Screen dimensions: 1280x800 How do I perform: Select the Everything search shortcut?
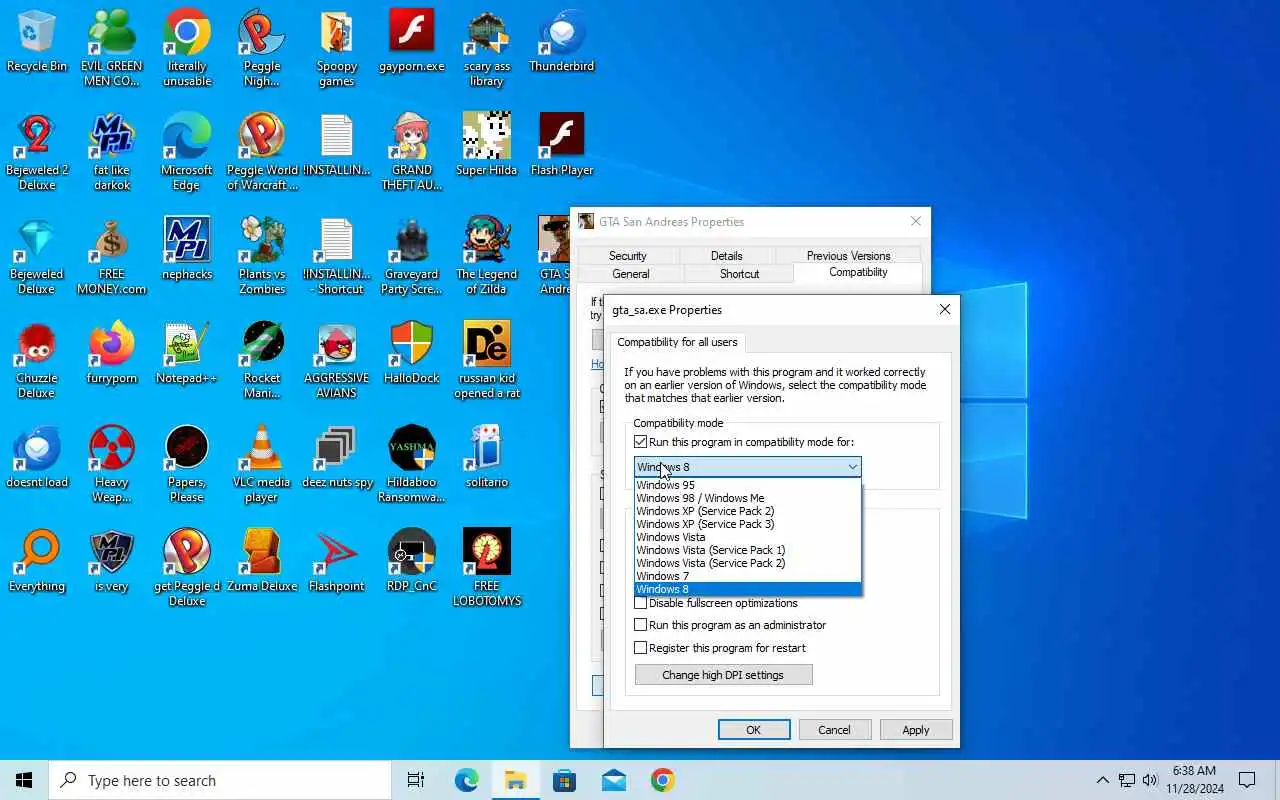click(37, 561)
